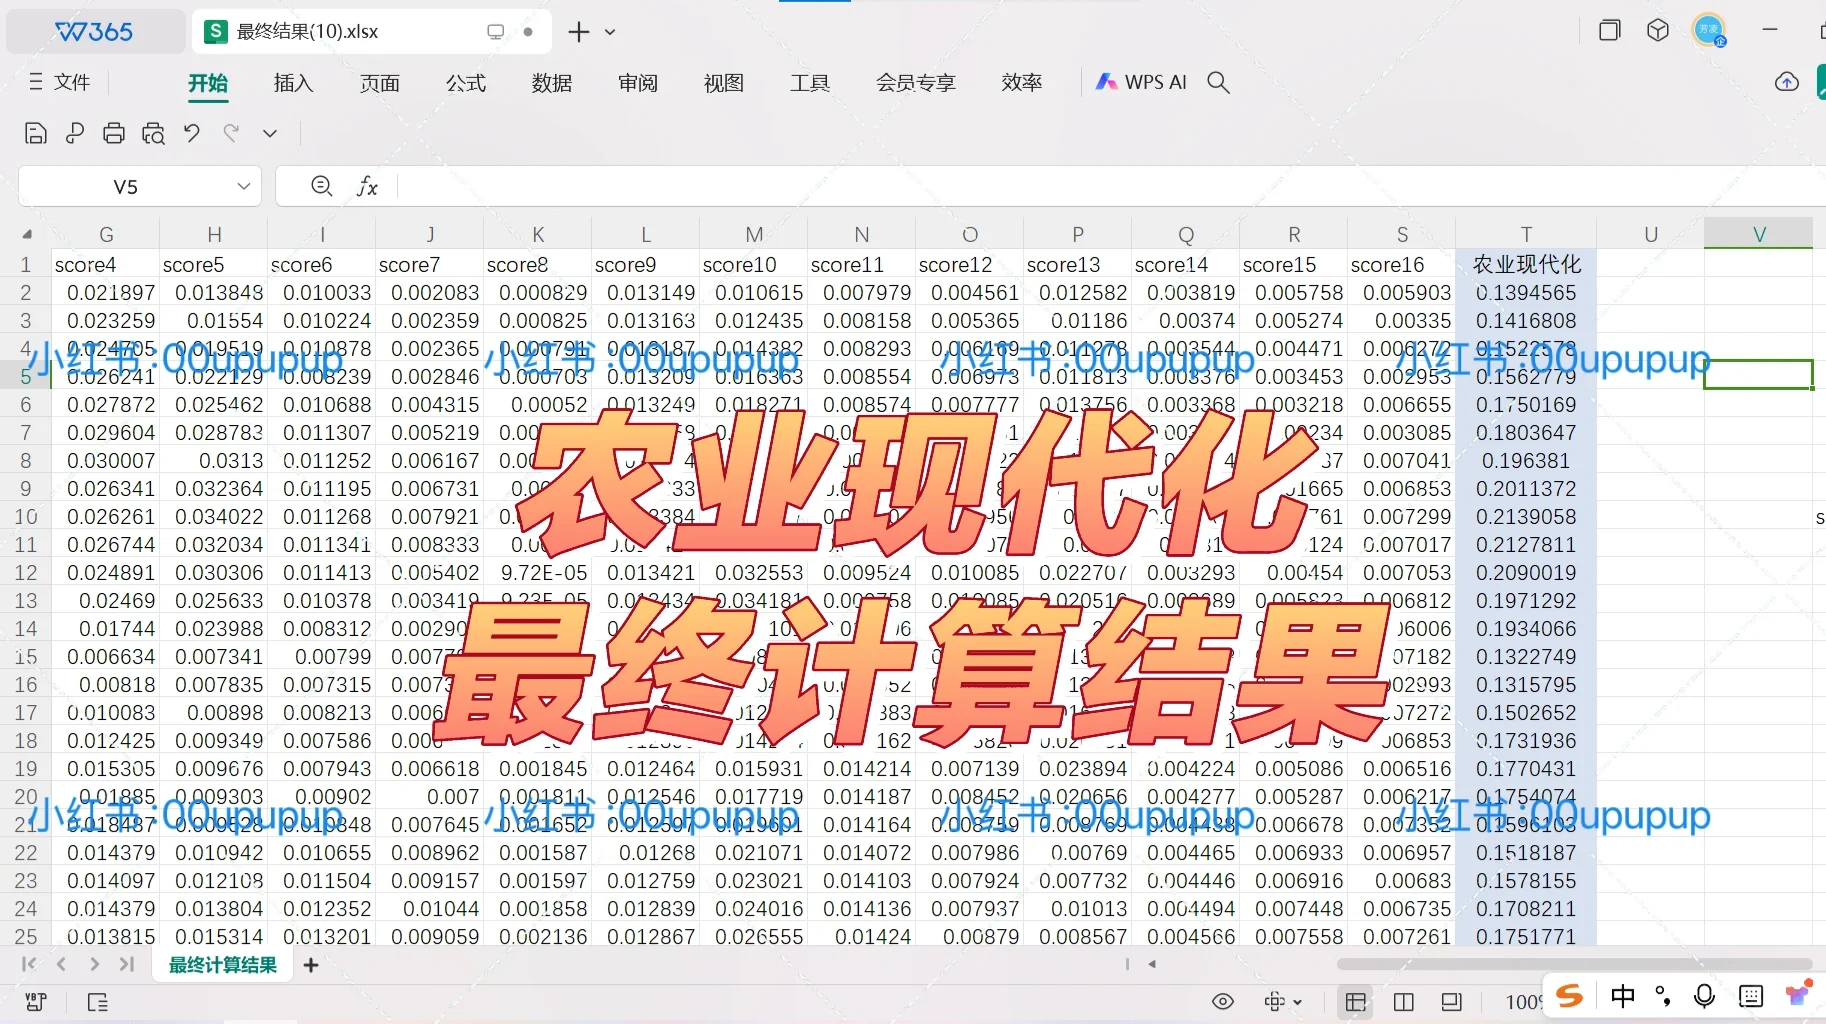Click the user avatar icon
Image resolution: width=1826 pixels, height=1024 pixels.
click(1709, 30)
